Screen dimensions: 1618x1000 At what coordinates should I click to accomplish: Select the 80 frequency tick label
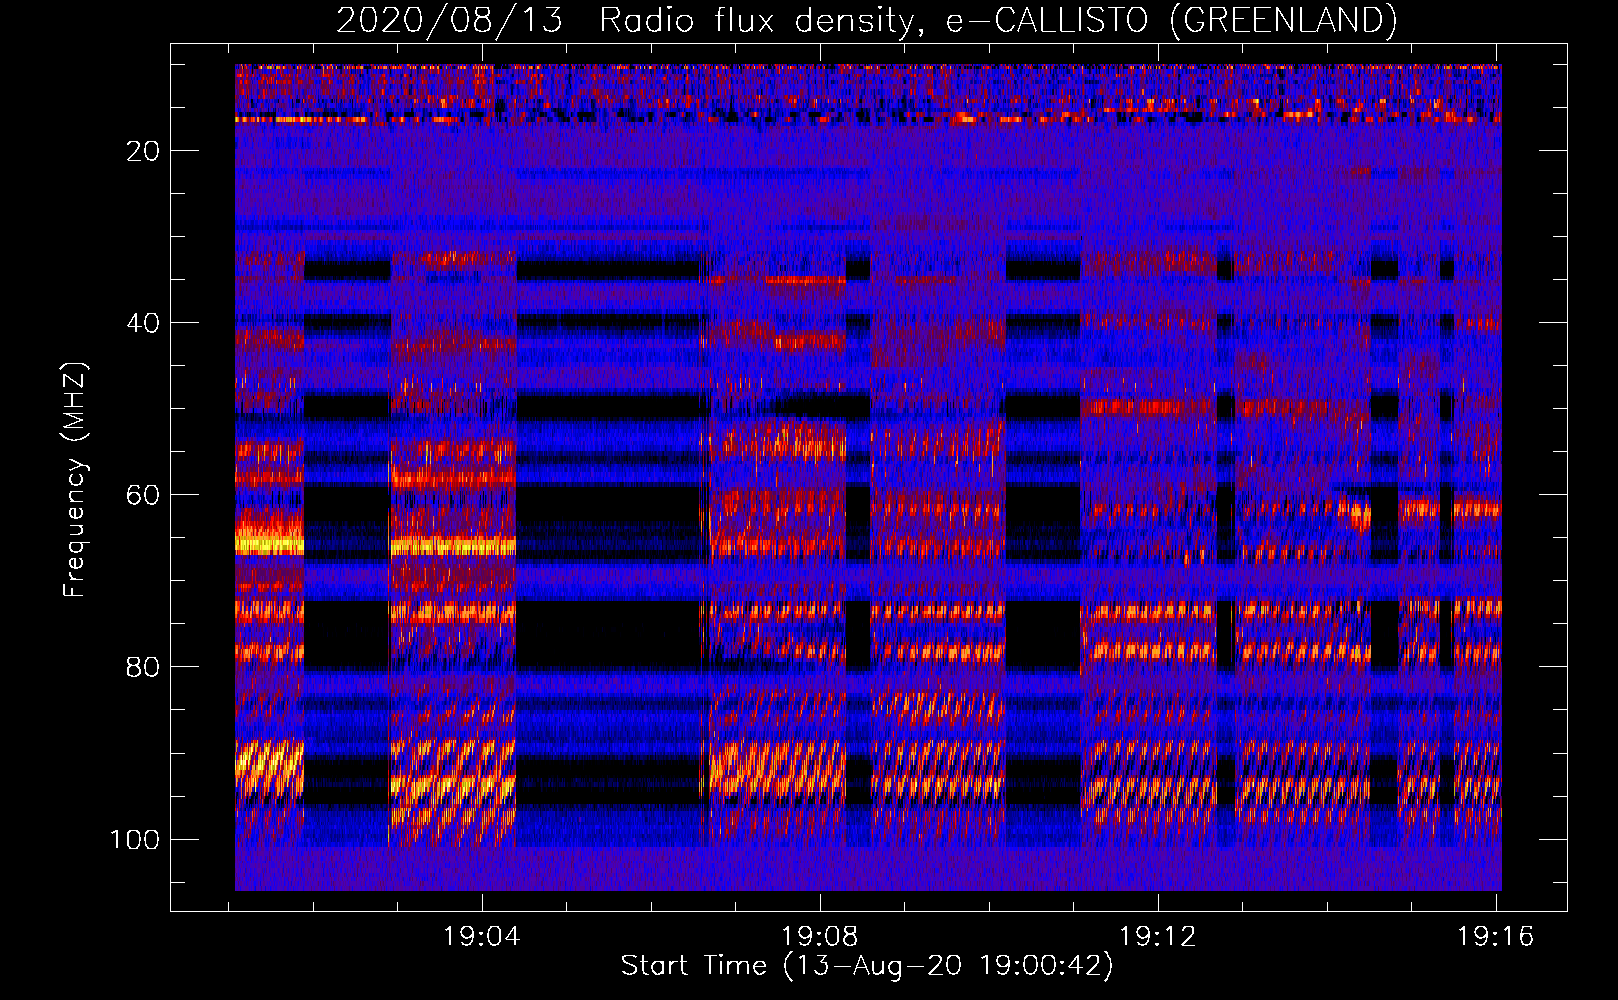(143, 667)
